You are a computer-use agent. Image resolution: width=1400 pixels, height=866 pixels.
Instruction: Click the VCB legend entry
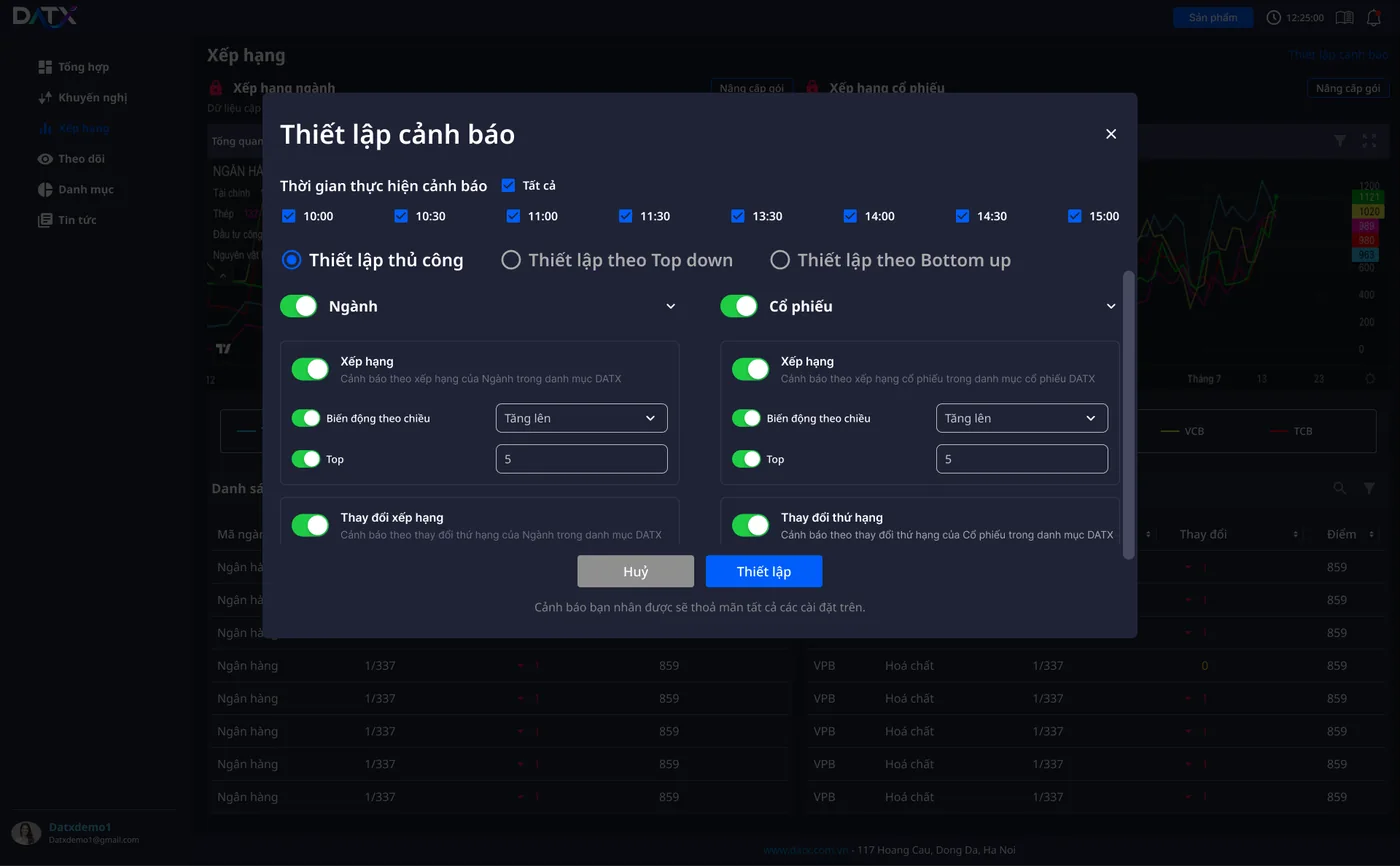tap(1181, 431)
